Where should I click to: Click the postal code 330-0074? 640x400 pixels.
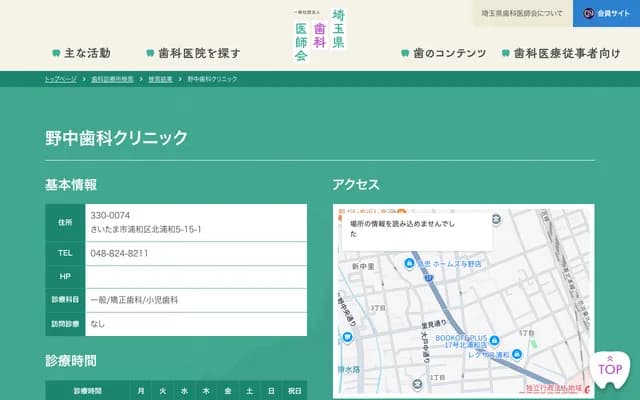pyautogui.click(x=110, y=215)
